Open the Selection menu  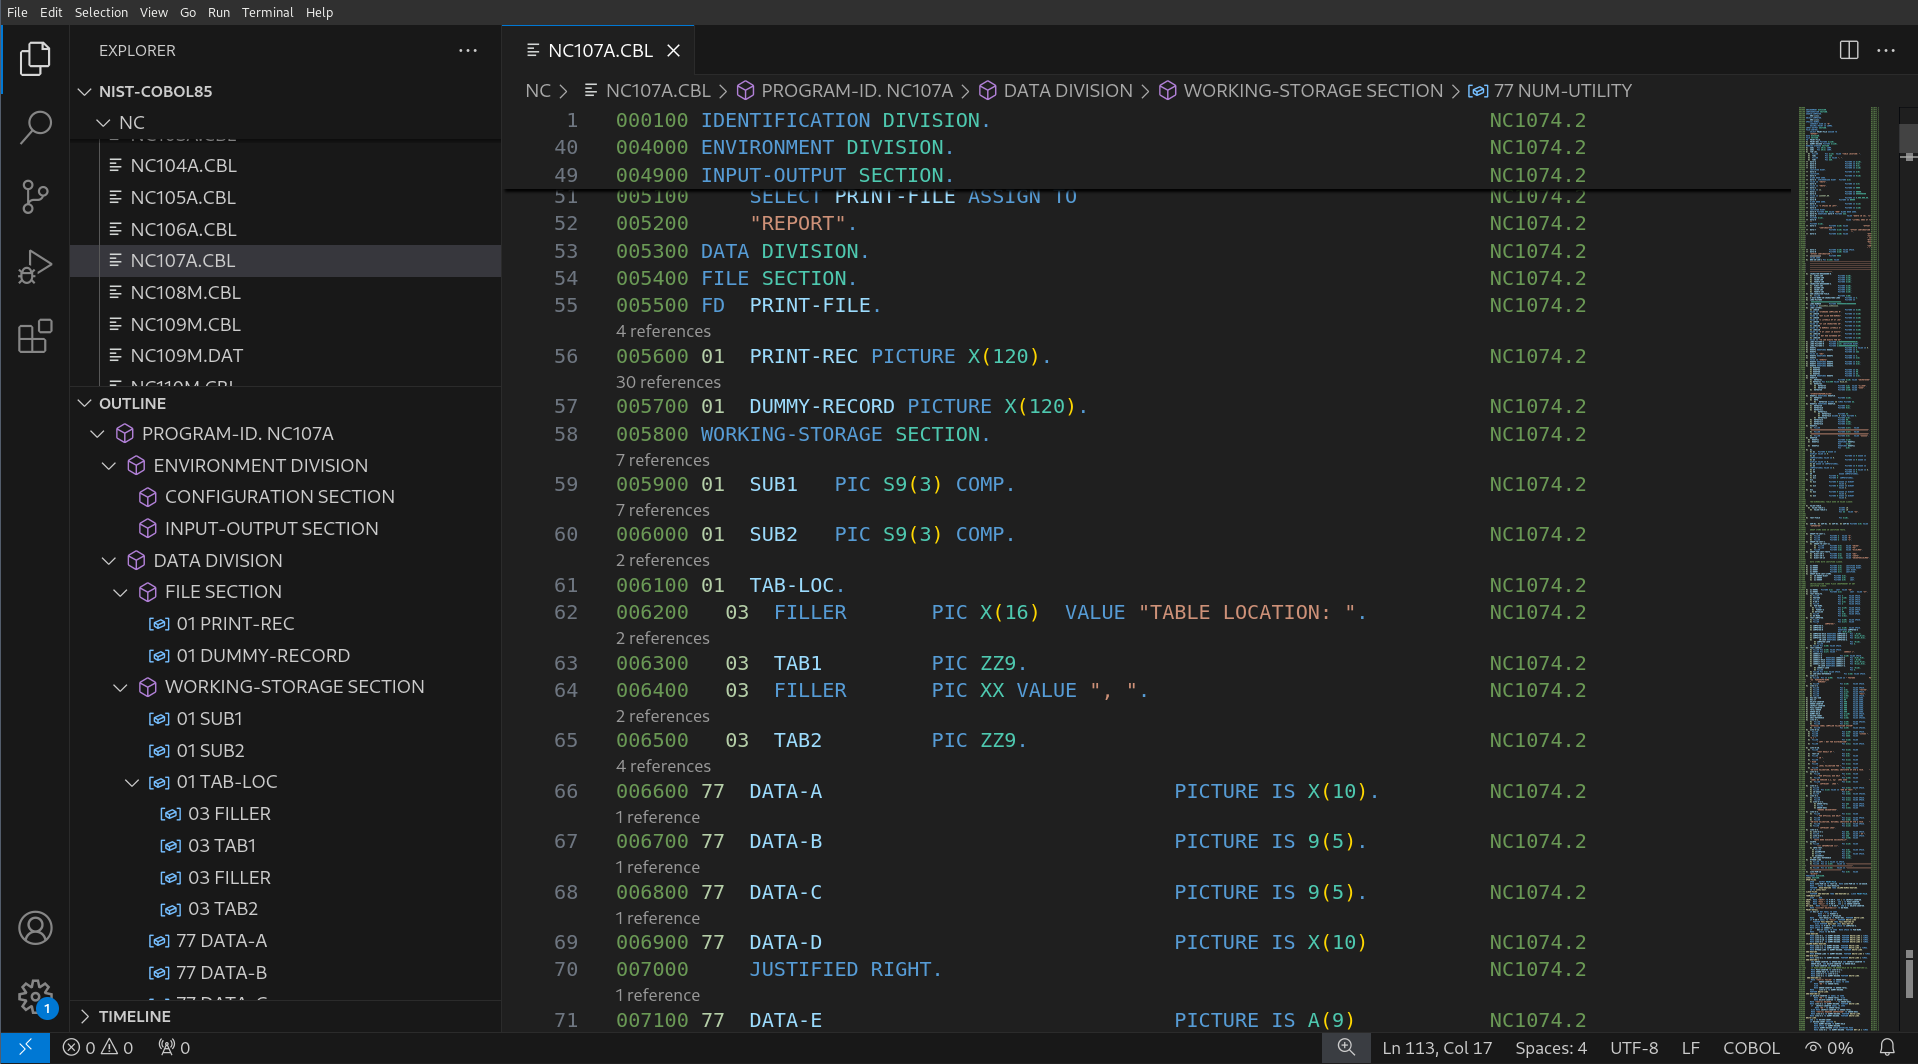[101, 12]
